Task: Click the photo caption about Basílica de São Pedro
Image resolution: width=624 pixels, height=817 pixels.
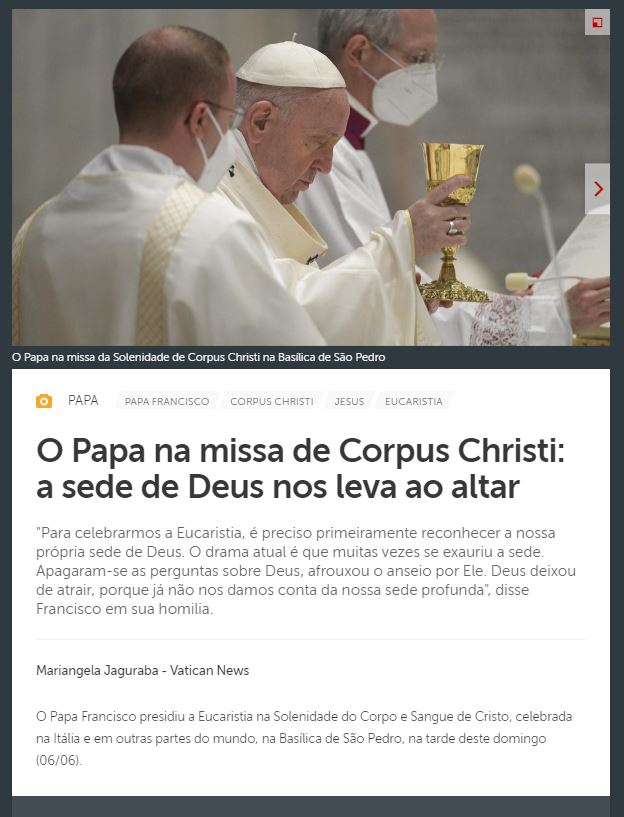Action: coord(198,357)
